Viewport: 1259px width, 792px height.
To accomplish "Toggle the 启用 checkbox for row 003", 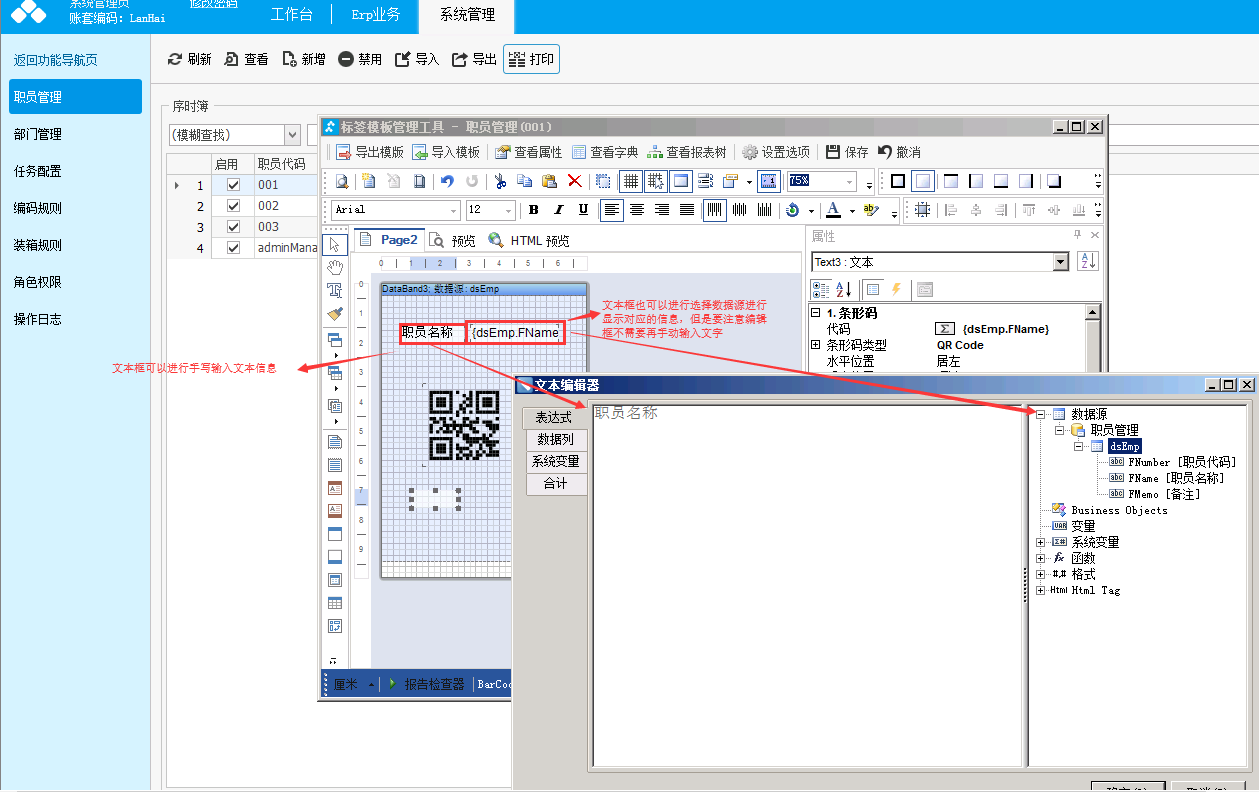I will pos(233,227).
